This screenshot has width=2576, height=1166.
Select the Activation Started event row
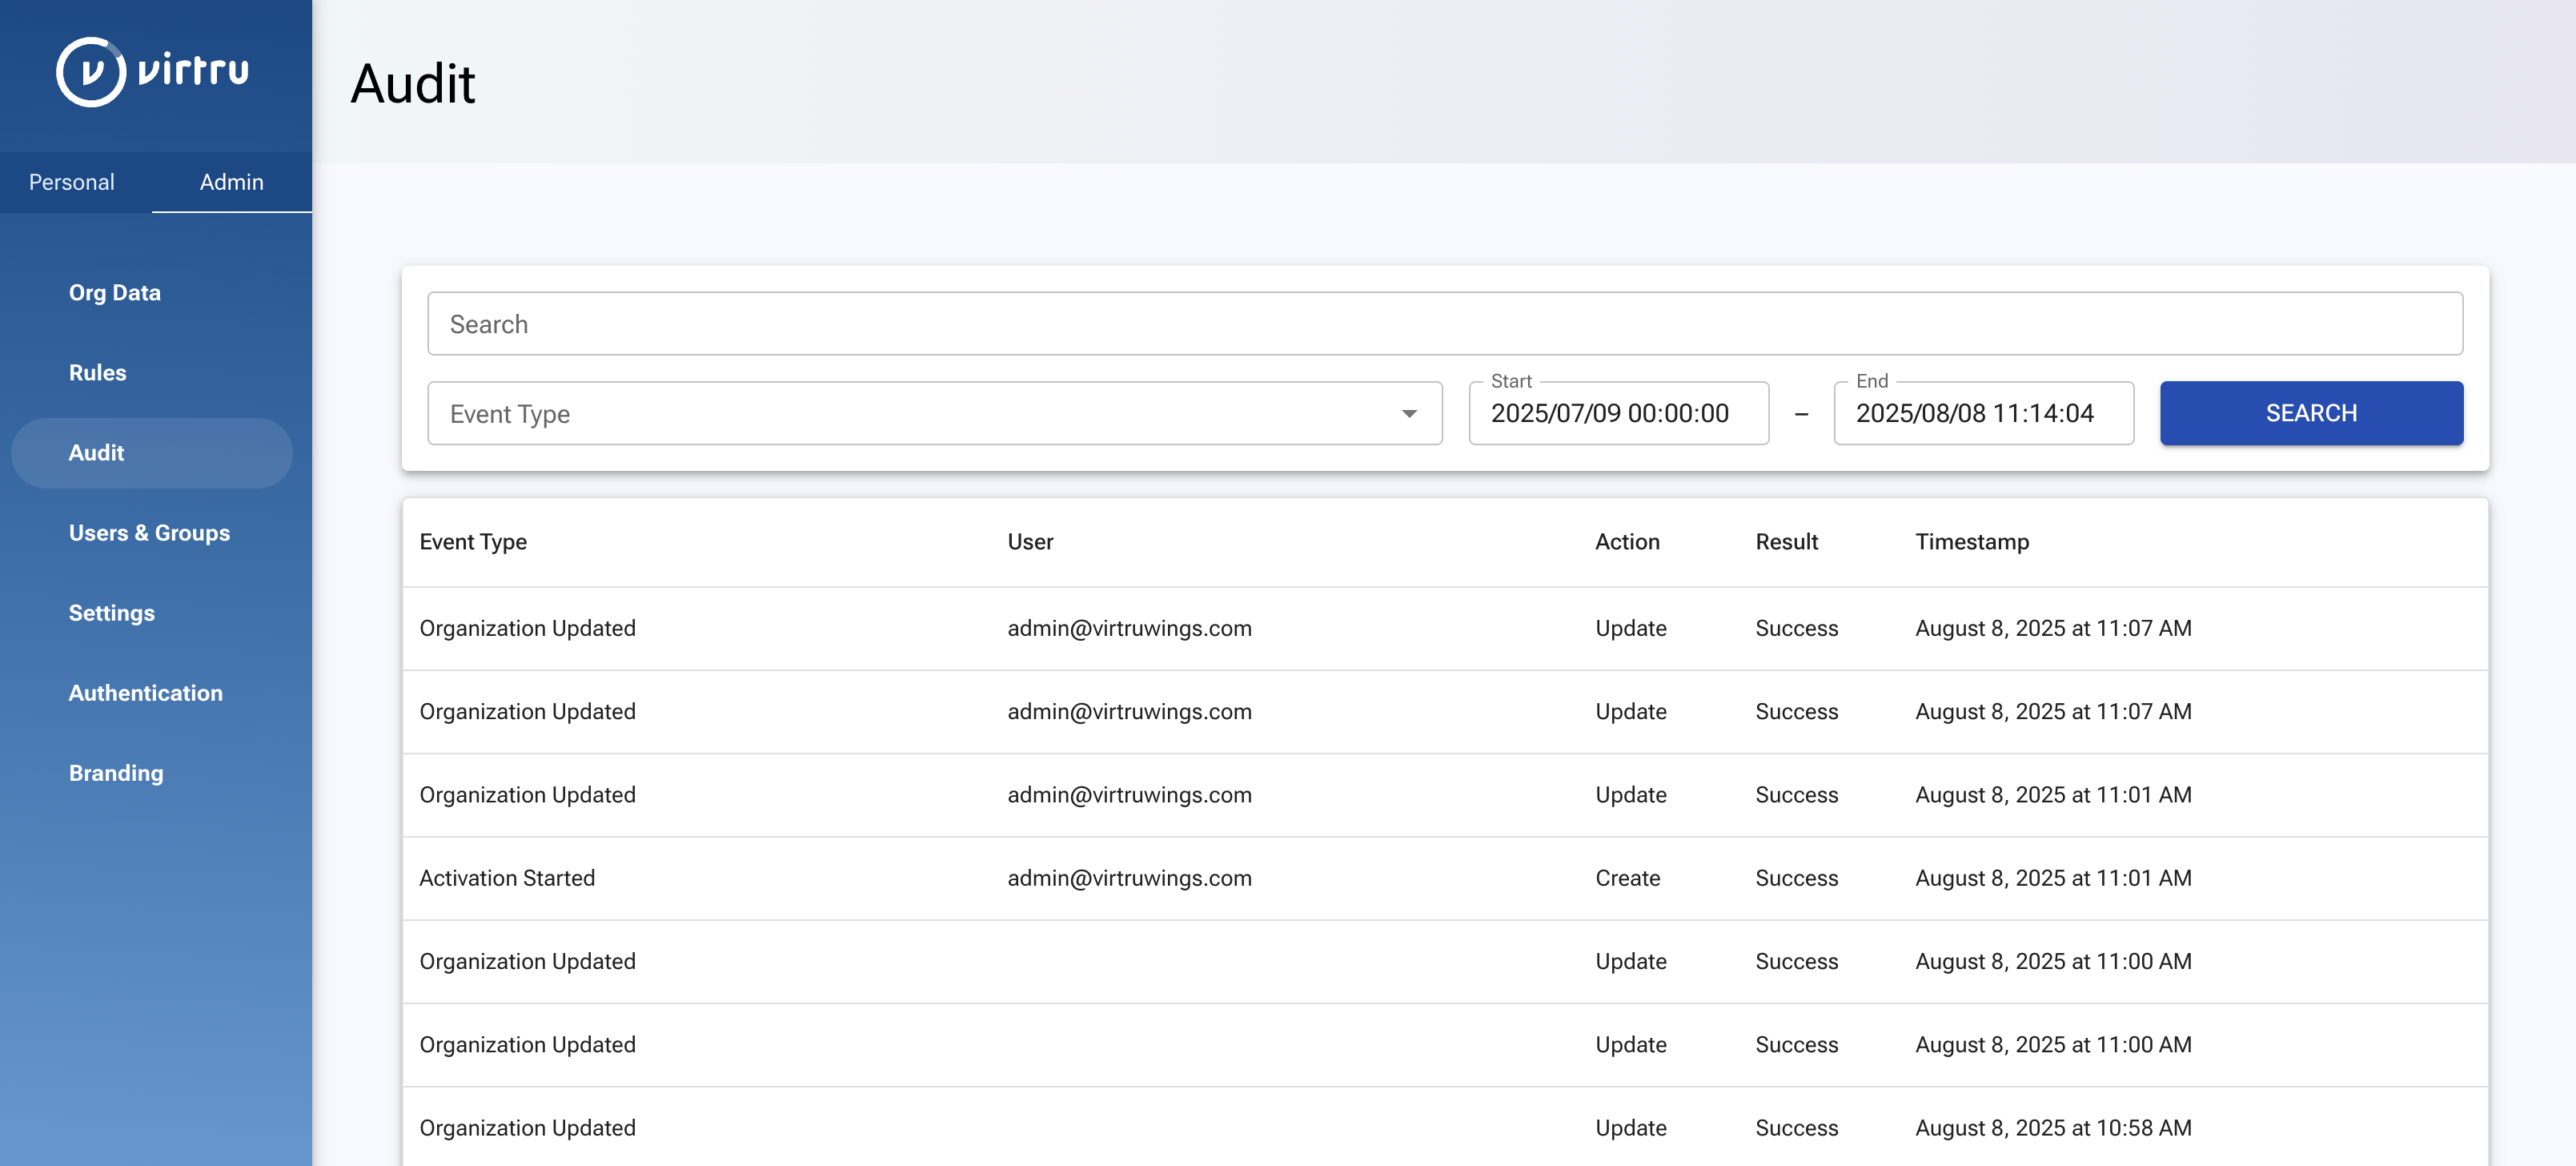click(x=1445, y=878)
